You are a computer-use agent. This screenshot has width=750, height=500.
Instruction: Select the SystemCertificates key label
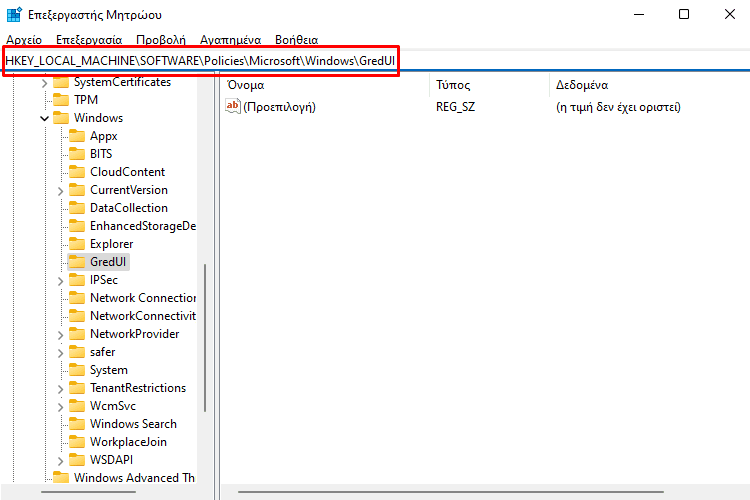coord(122,82)
